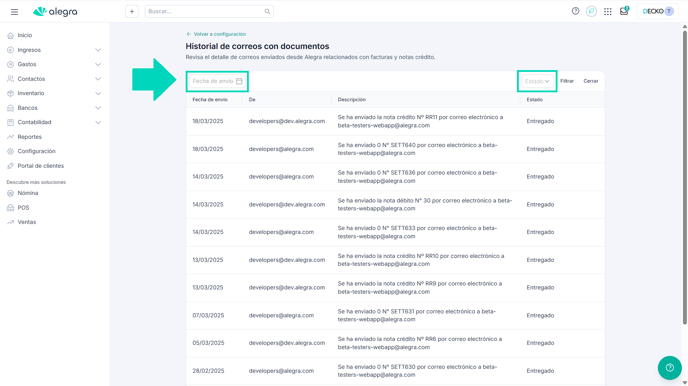Click the description mentioning nota crédito RR9
Screen dimensions: 688x386
(420, 288)
